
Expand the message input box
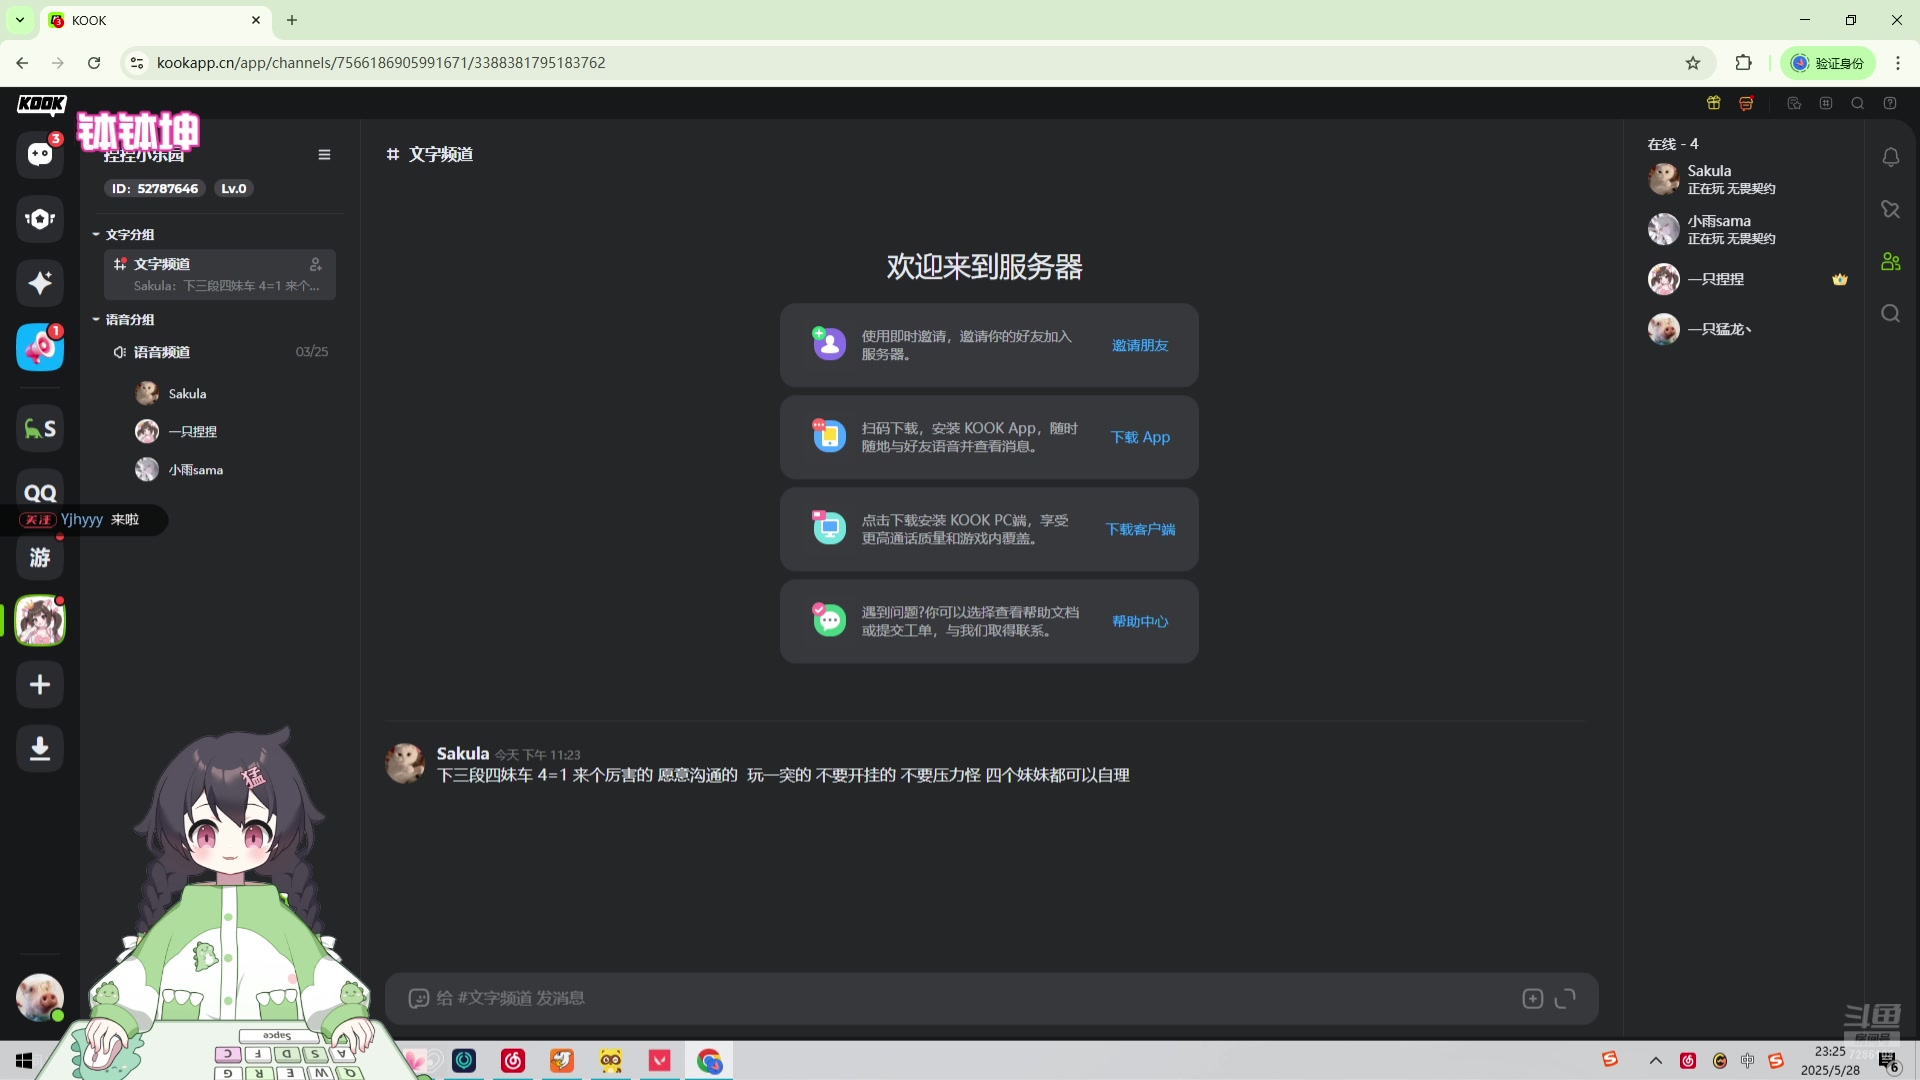[x=1565, y=998]
